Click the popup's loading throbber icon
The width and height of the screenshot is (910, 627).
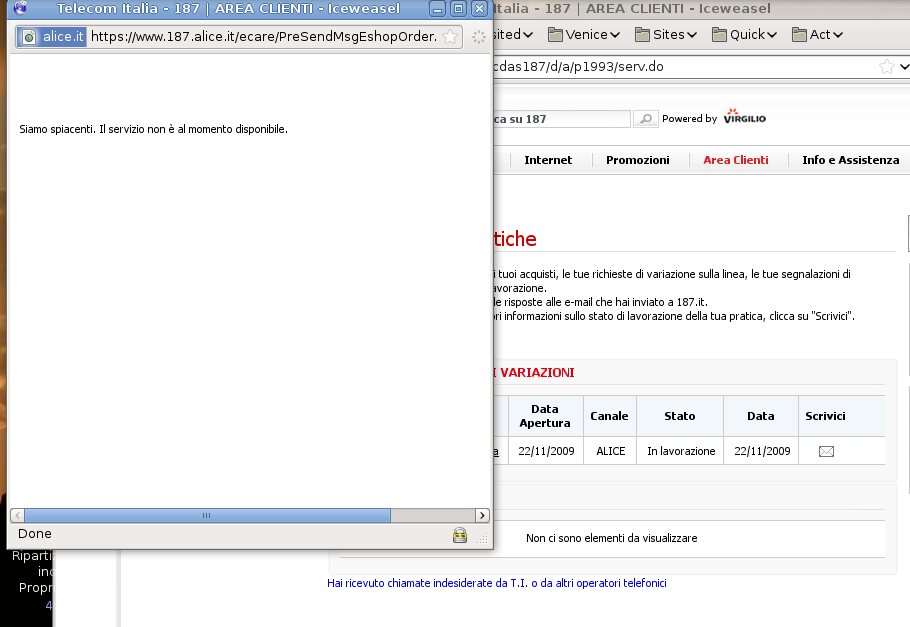point(478,37)
